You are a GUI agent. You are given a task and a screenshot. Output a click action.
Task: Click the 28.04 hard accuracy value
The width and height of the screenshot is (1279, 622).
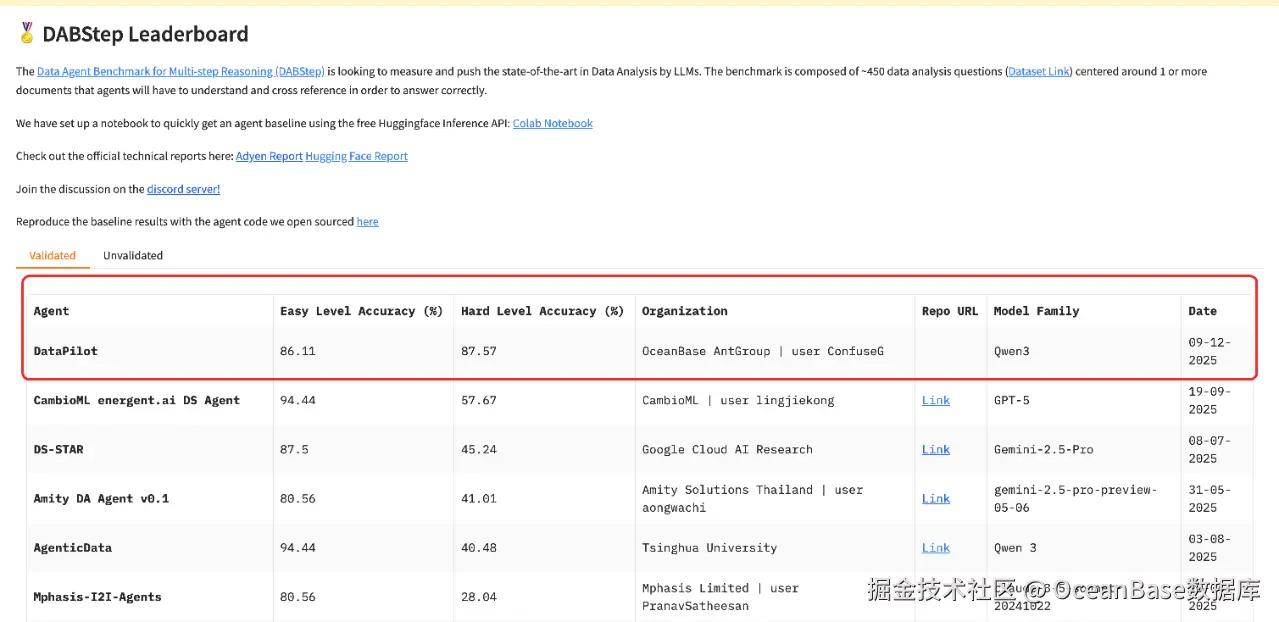click(x=479, y=596)
